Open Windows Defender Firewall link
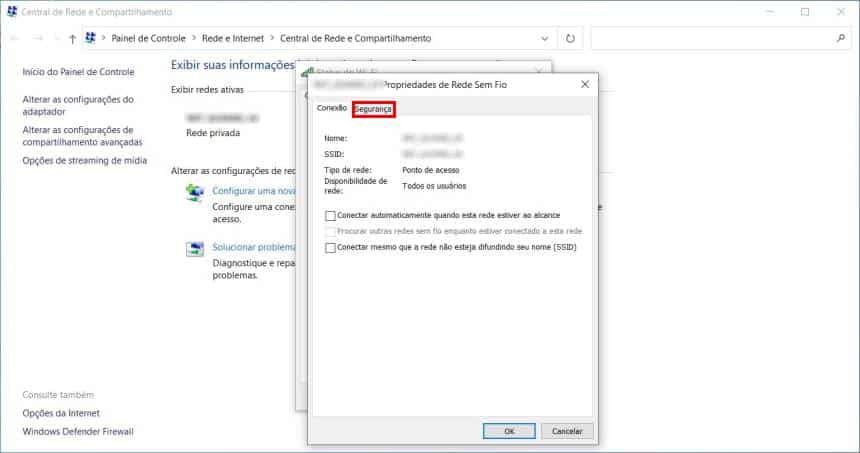Image resolution: width=860 pixels, height=453 pixels. point(78,431)
